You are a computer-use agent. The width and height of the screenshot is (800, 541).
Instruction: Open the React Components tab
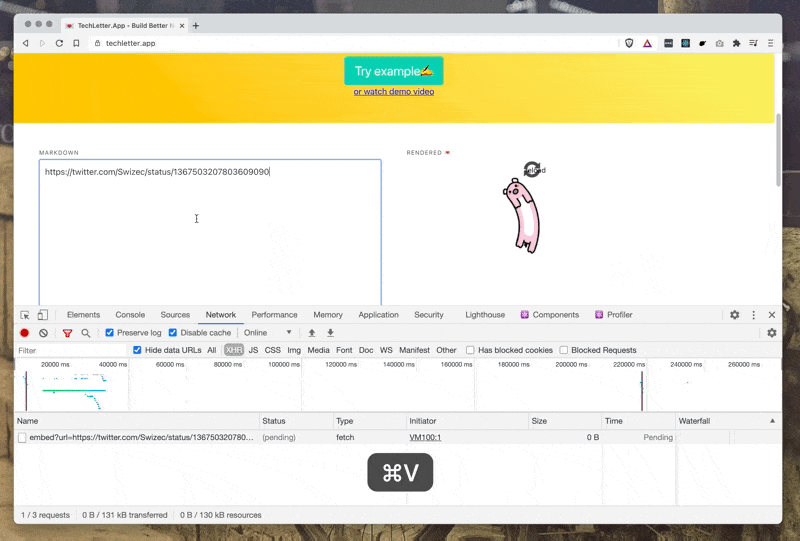tap(549, 315)
